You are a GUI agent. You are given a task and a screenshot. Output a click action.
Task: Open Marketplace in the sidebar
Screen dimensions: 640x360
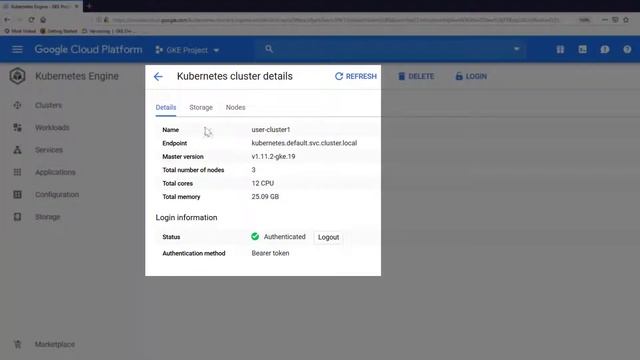coord(55,344)
